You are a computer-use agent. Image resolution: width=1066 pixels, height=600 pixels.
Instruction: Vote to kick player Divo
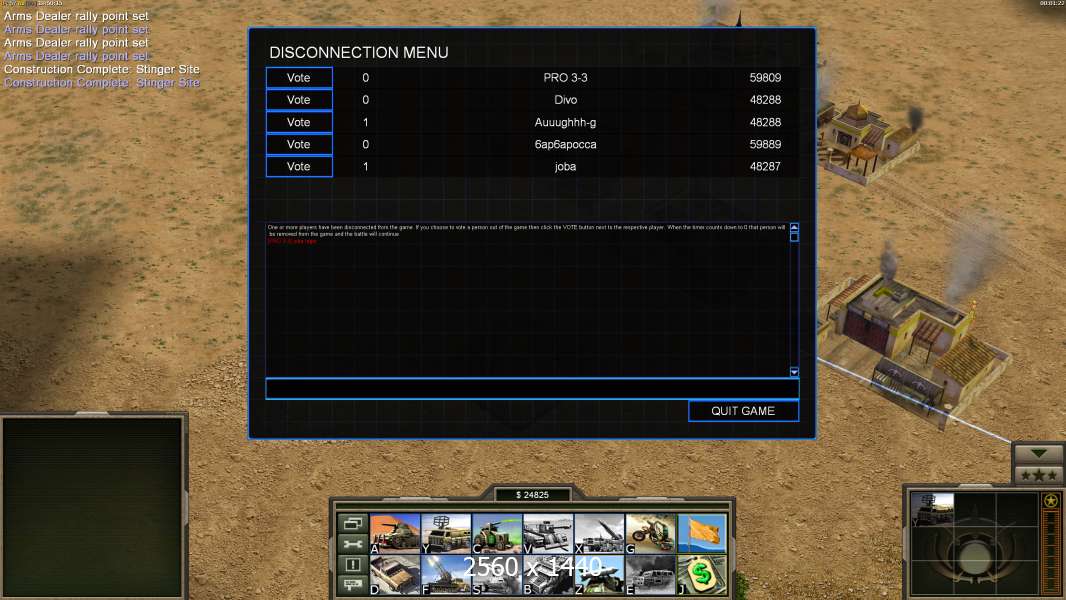(x=299, y=100)
